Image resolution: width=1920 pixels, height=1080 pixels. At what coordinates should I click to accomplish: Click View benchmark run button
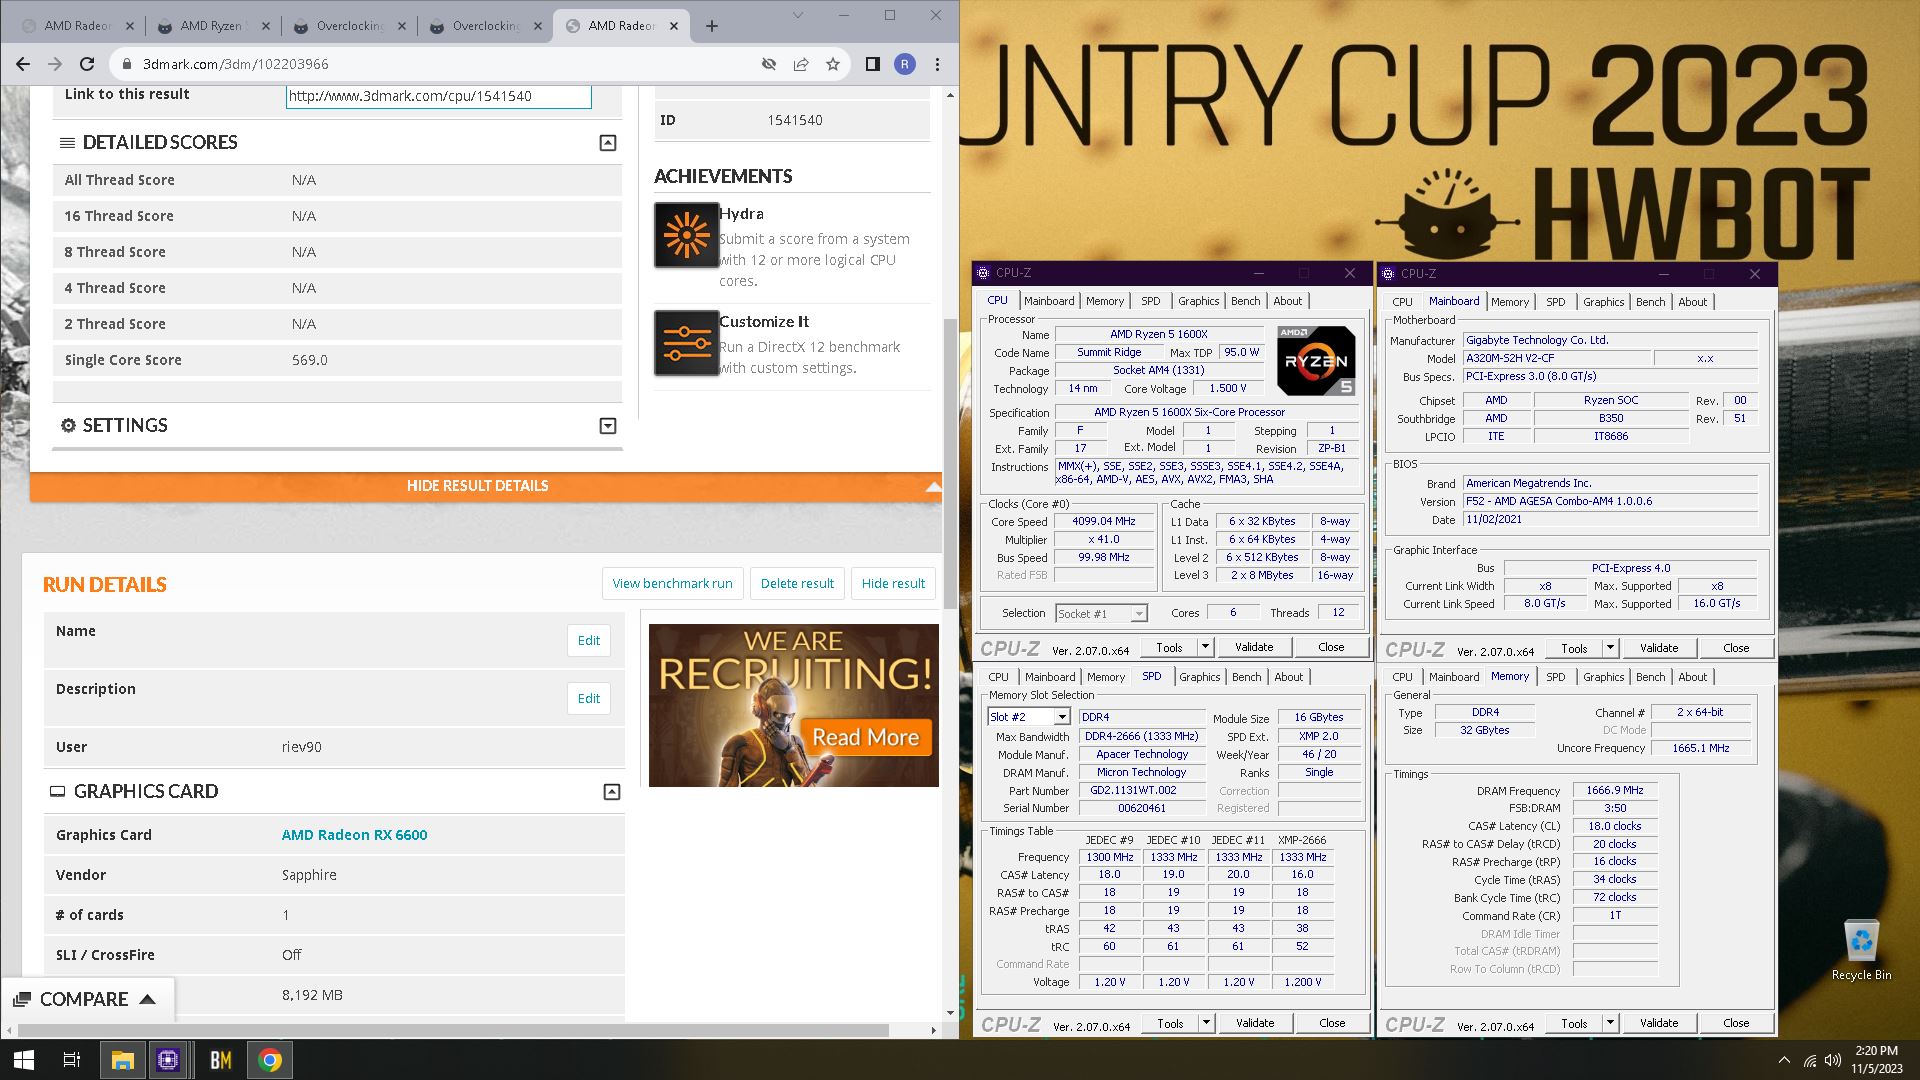pyautogui.click(x=672, y=584)
